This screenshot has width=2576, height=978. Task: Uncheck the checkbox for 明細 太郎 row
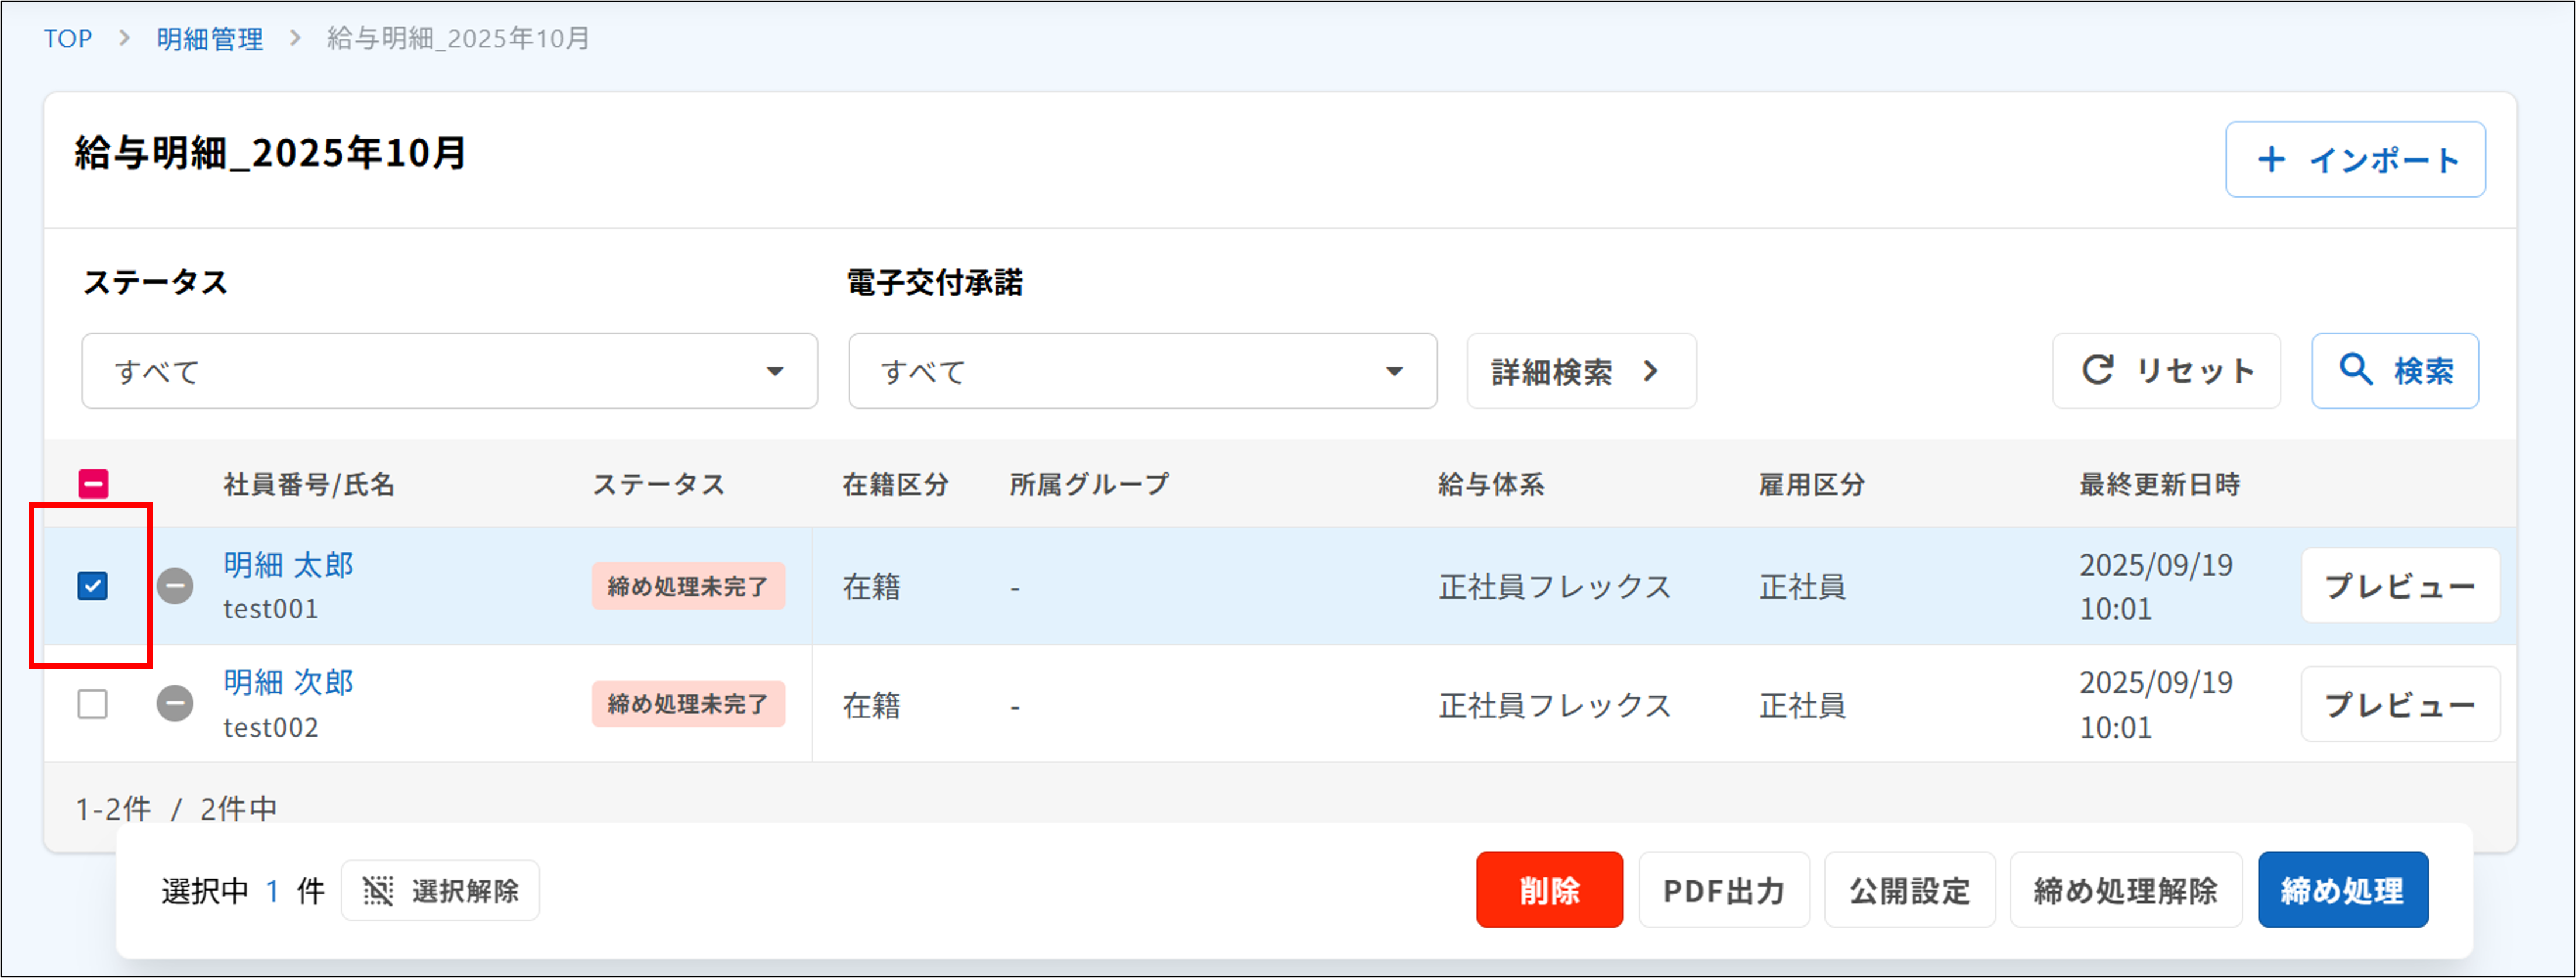tap(93, 586)
